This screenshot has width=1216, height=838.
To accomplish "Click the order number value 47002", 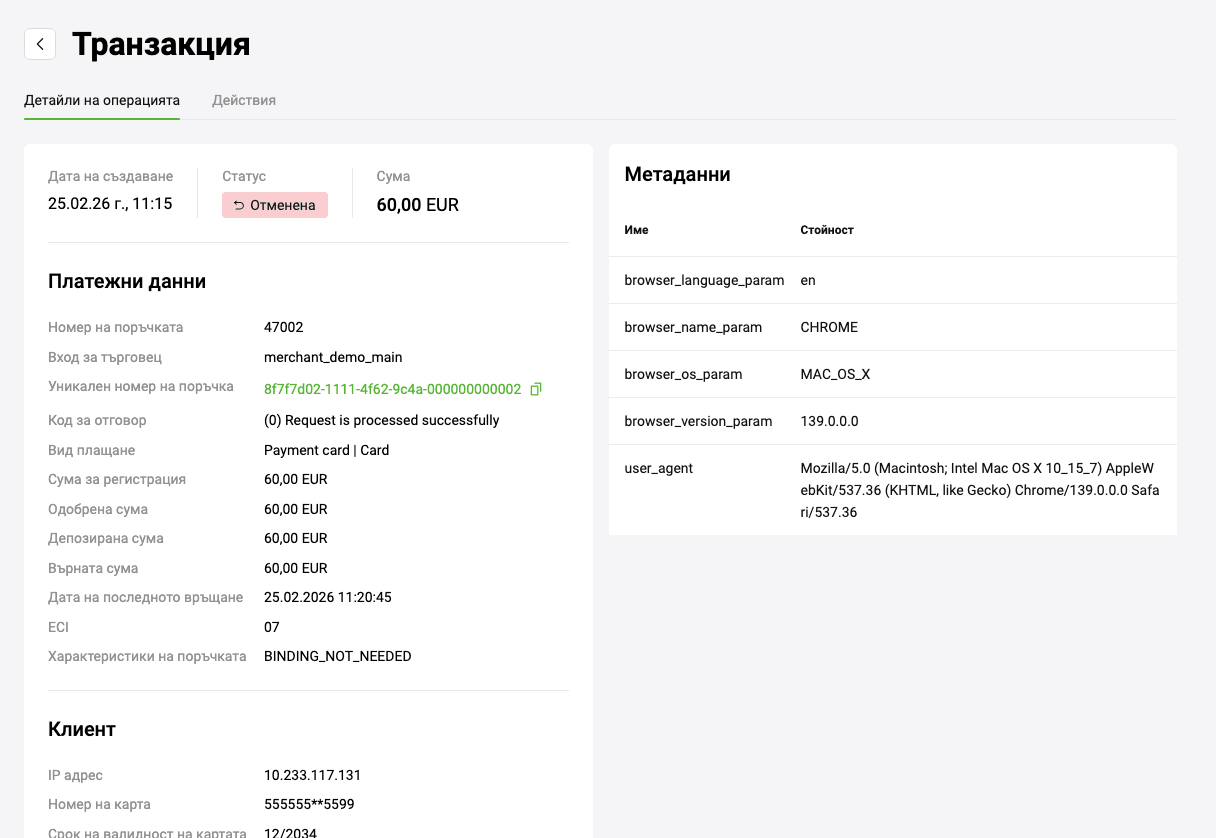I will (x=283, y=327).
